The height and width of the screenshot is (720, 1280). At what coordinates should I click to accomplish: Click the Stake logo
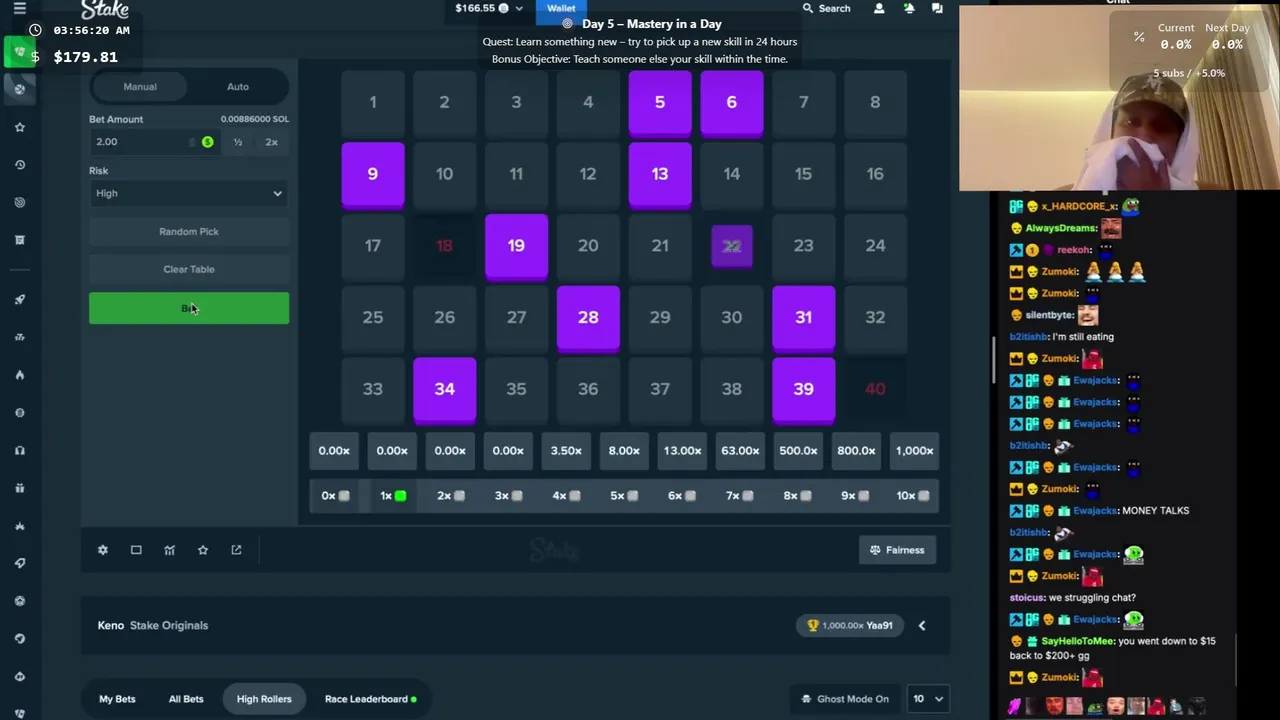pyautogui.click(x=105, y=9)
